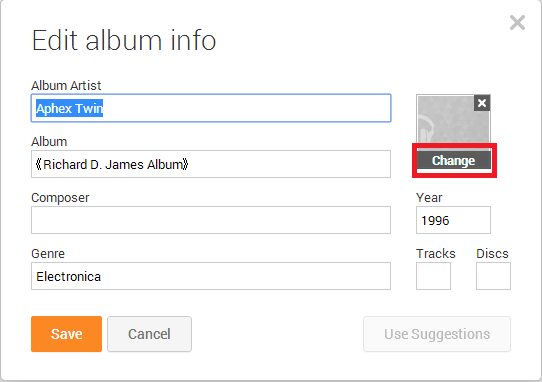Click the Genre field showing Electronica
The height and width of the screenshot is (382, 542).
[x=211, y=276]
